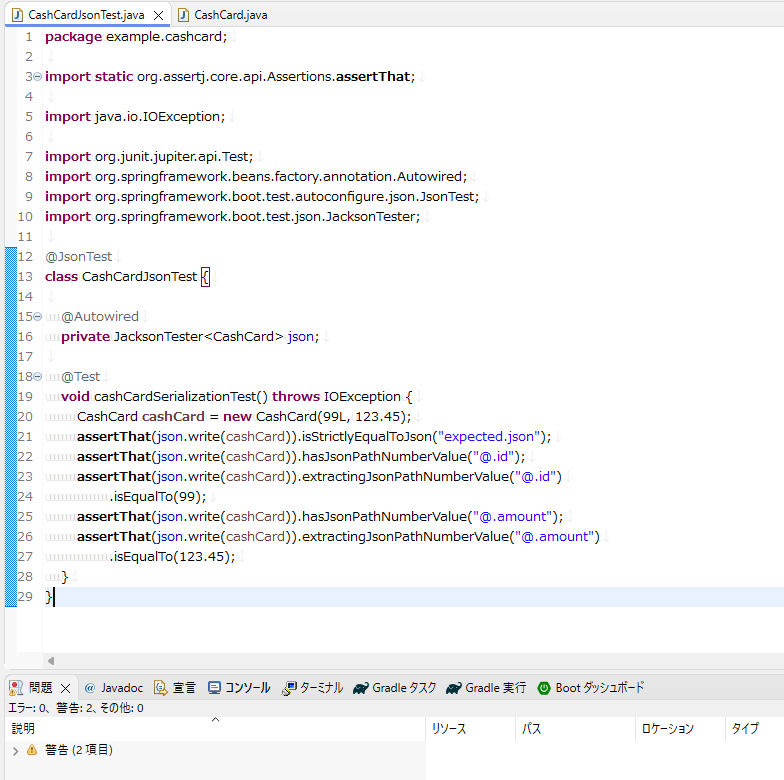Click the Javadoc @ icon
This screenshot has height=780, width=784.
click(90, 688)
